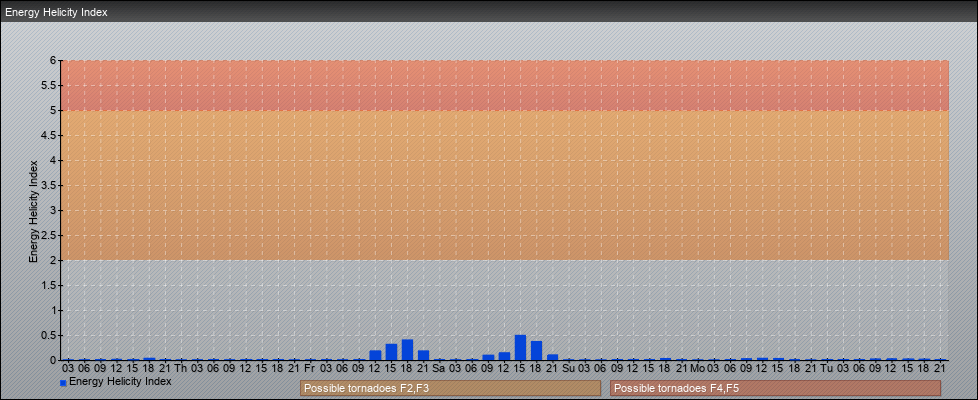Click the 'Tu' day label on x-axis
The width and height of the screenshot is (978, 400).
tap(826, 368)
